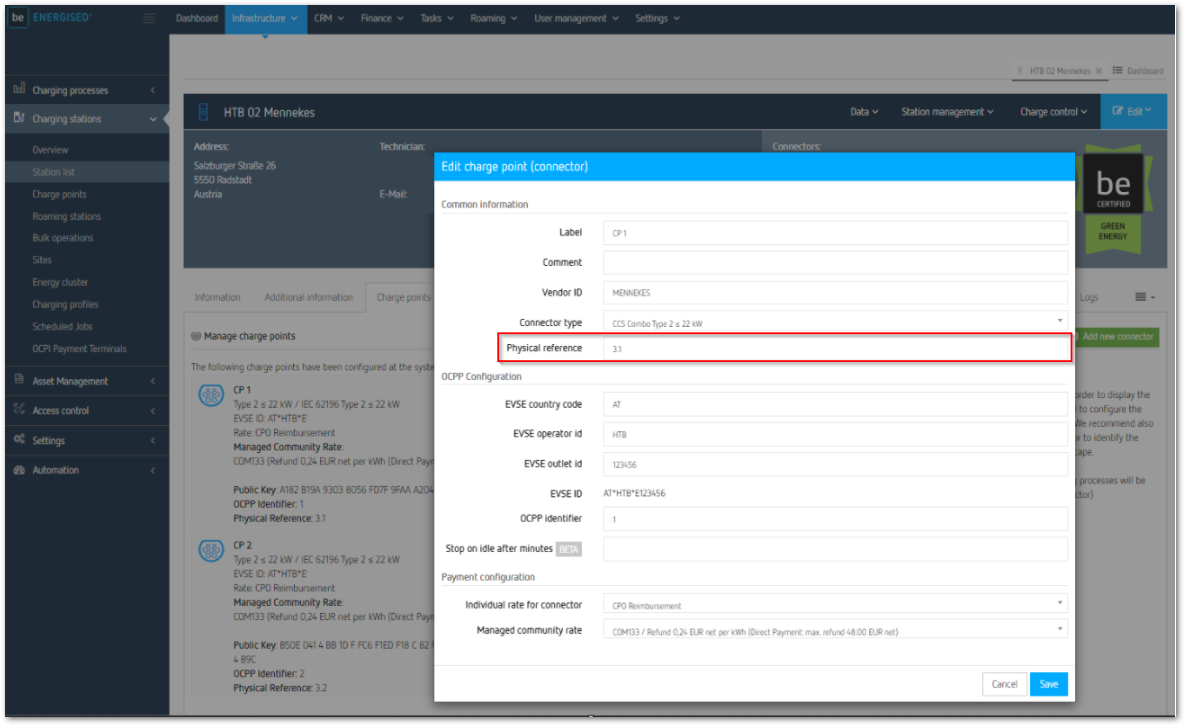Open the Connector type dropdown
The height and width of the screenshot is (726, 1185).
tap(834, 323)
